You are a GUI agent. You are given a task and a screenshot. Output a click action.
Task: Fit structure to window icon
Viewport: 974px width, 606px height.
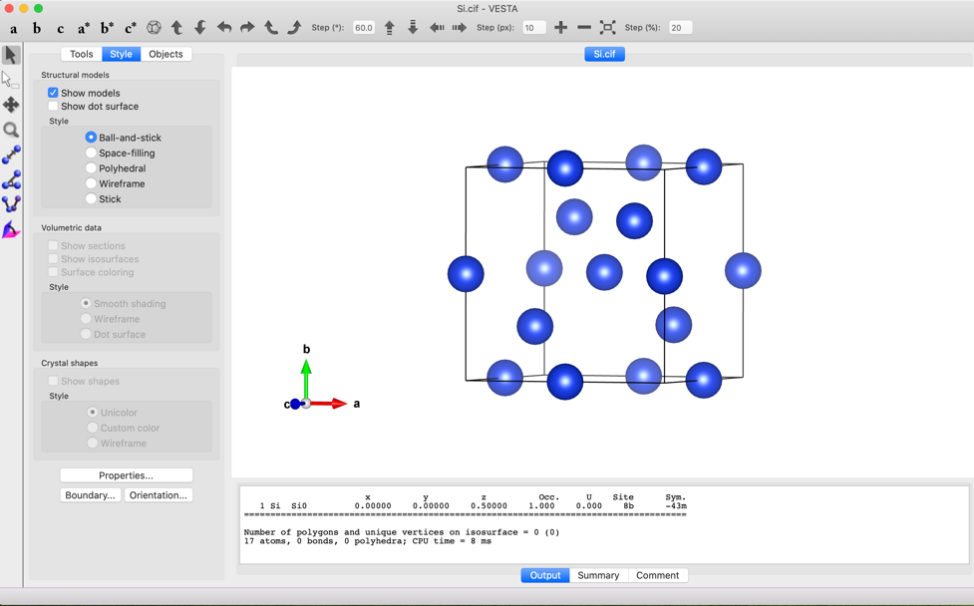(608, 27)
